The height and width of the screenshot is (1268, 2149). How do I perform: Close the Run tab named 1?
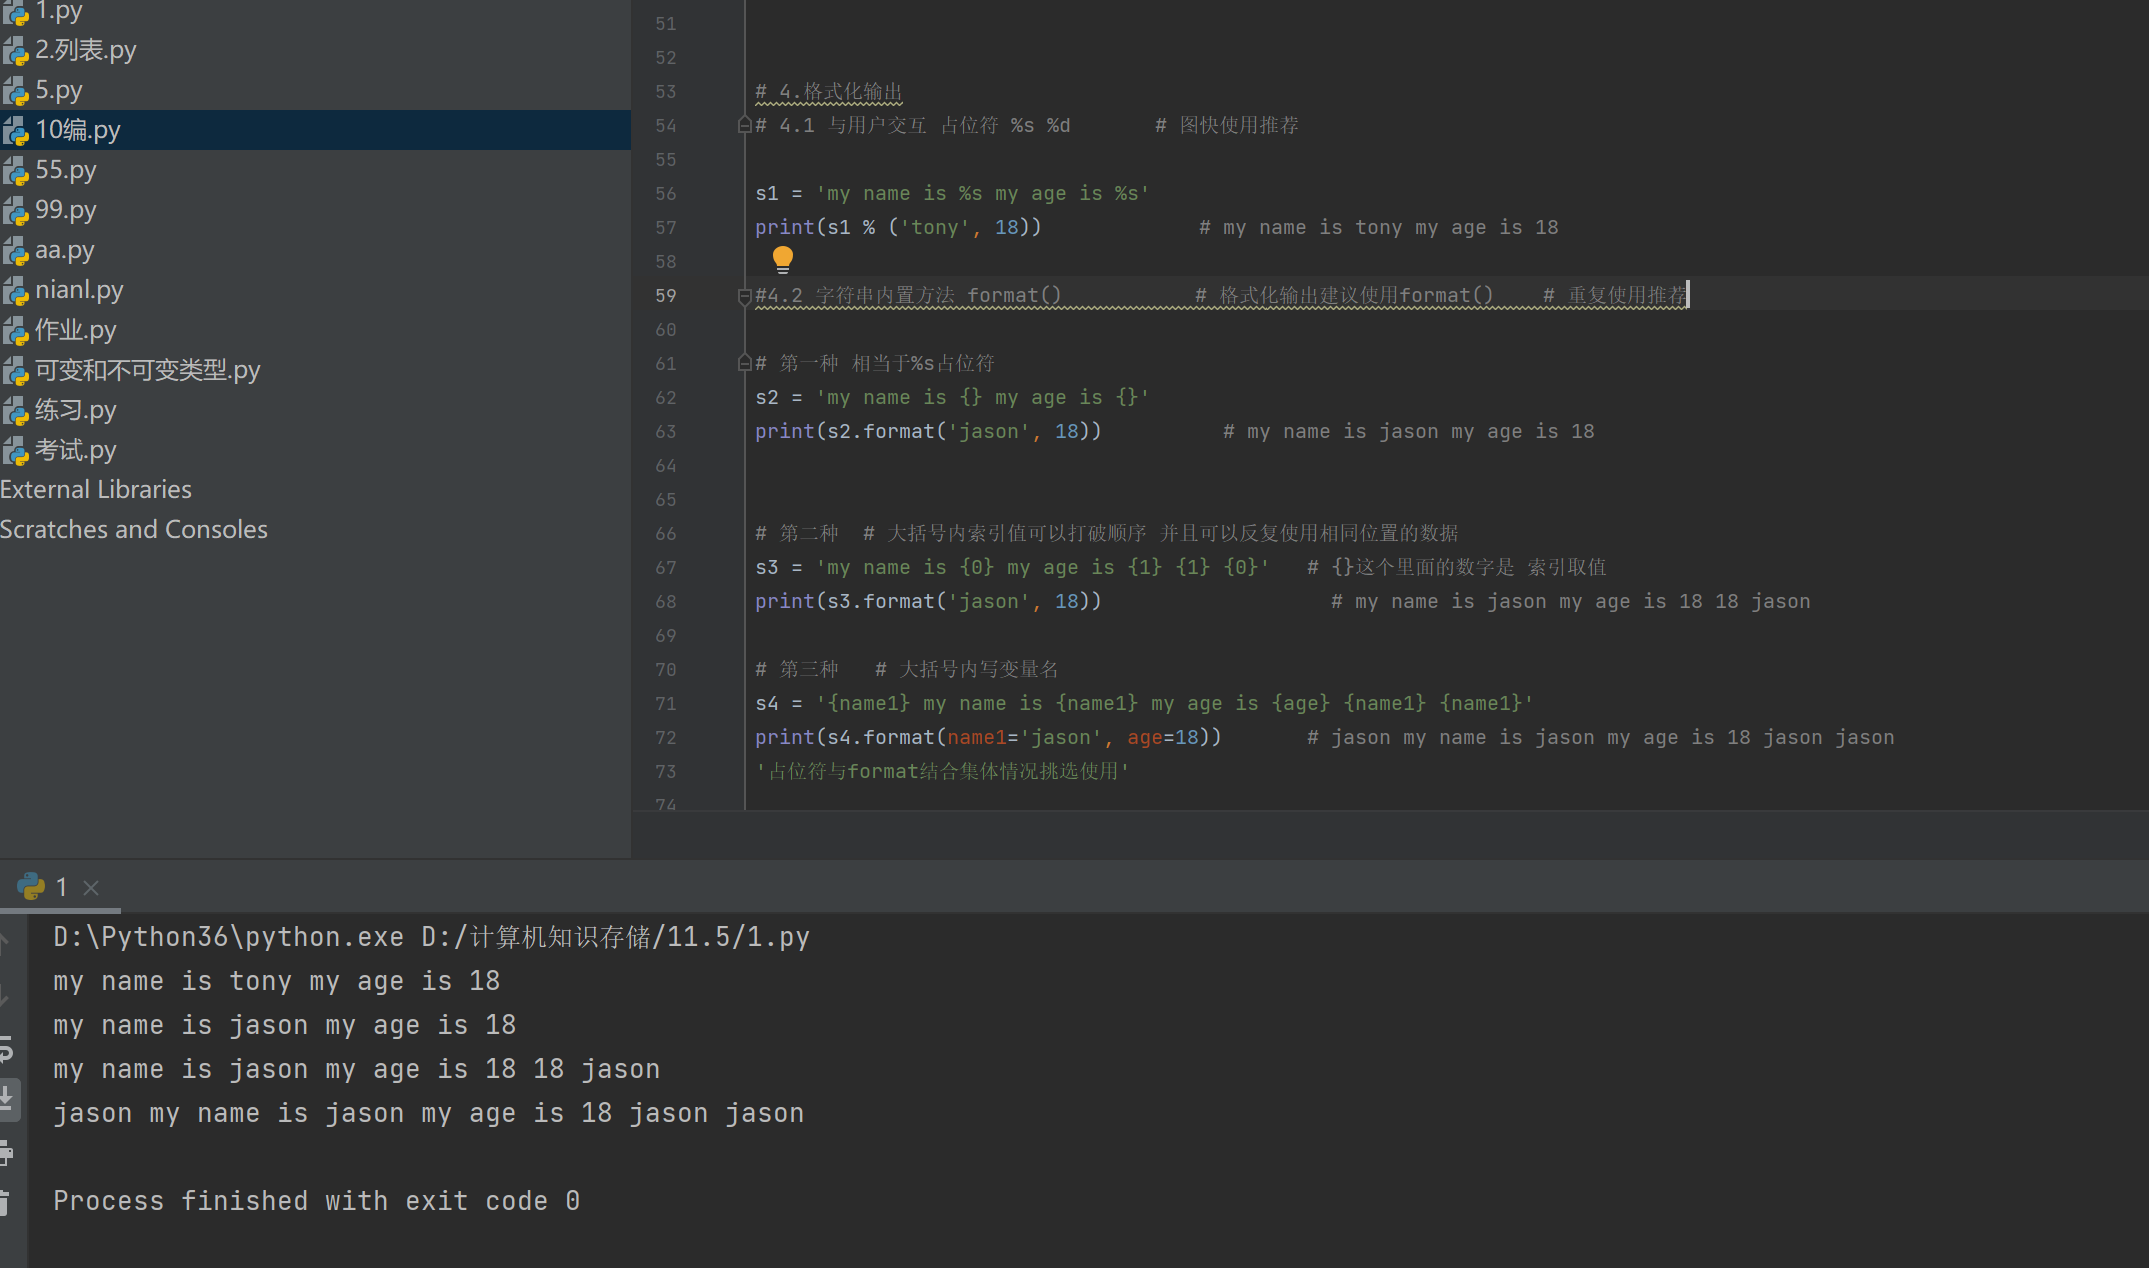click(x=91, y=887)
